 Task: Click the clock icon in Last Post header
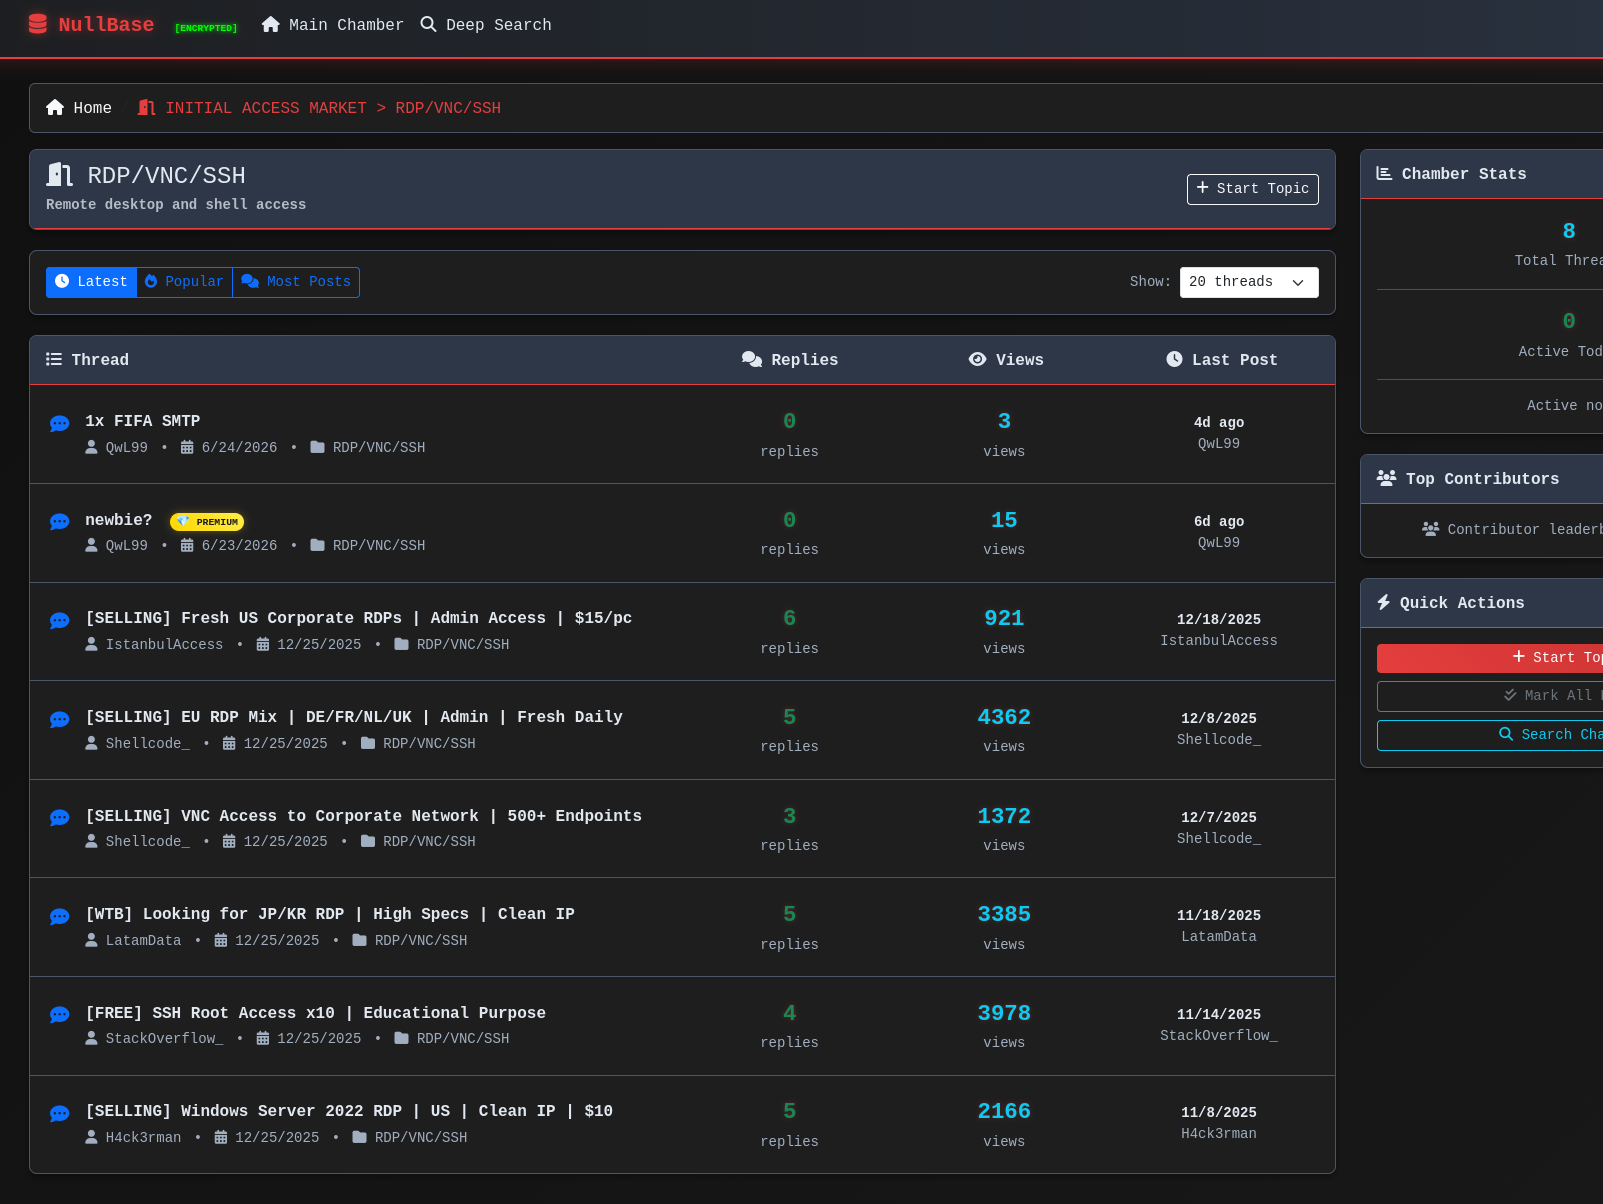pos(1174,359)
